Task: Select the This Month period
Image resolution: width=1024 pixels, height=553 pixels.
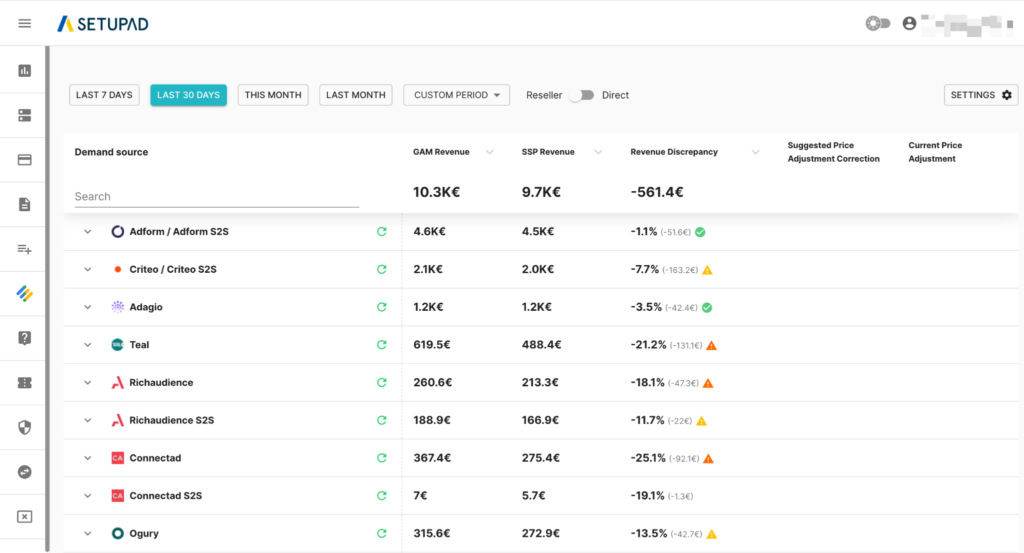Action: tap(273, 95)
